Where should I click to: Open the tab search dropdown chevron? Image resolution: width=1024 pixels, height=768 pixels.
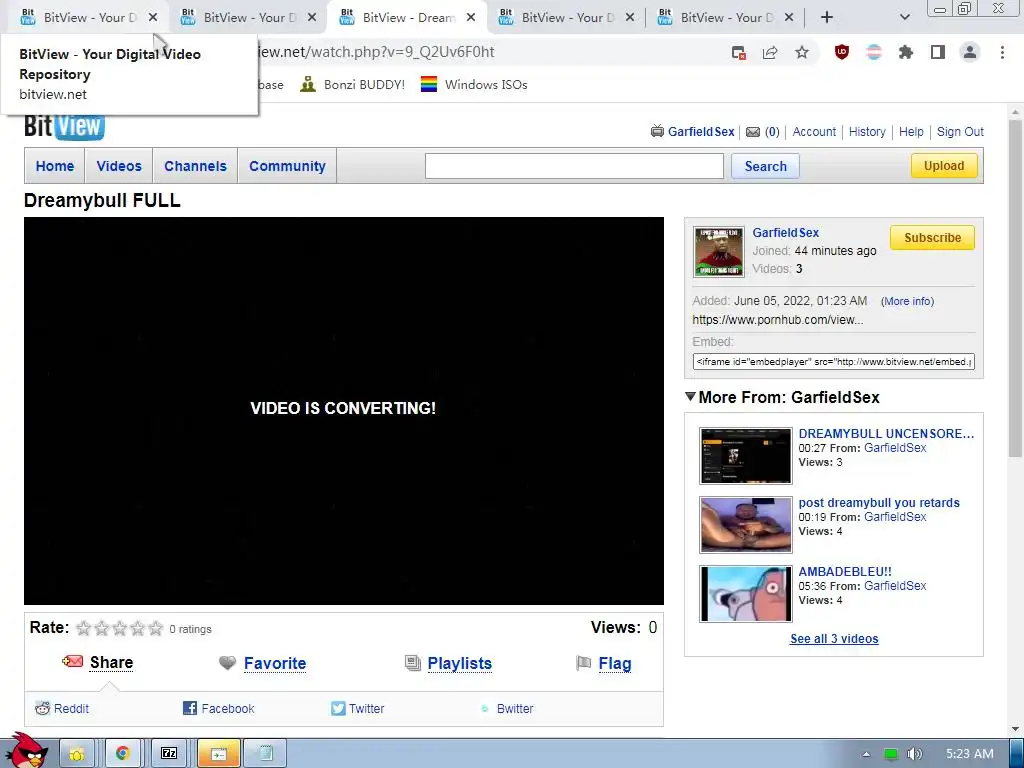[x=904, y=17]
